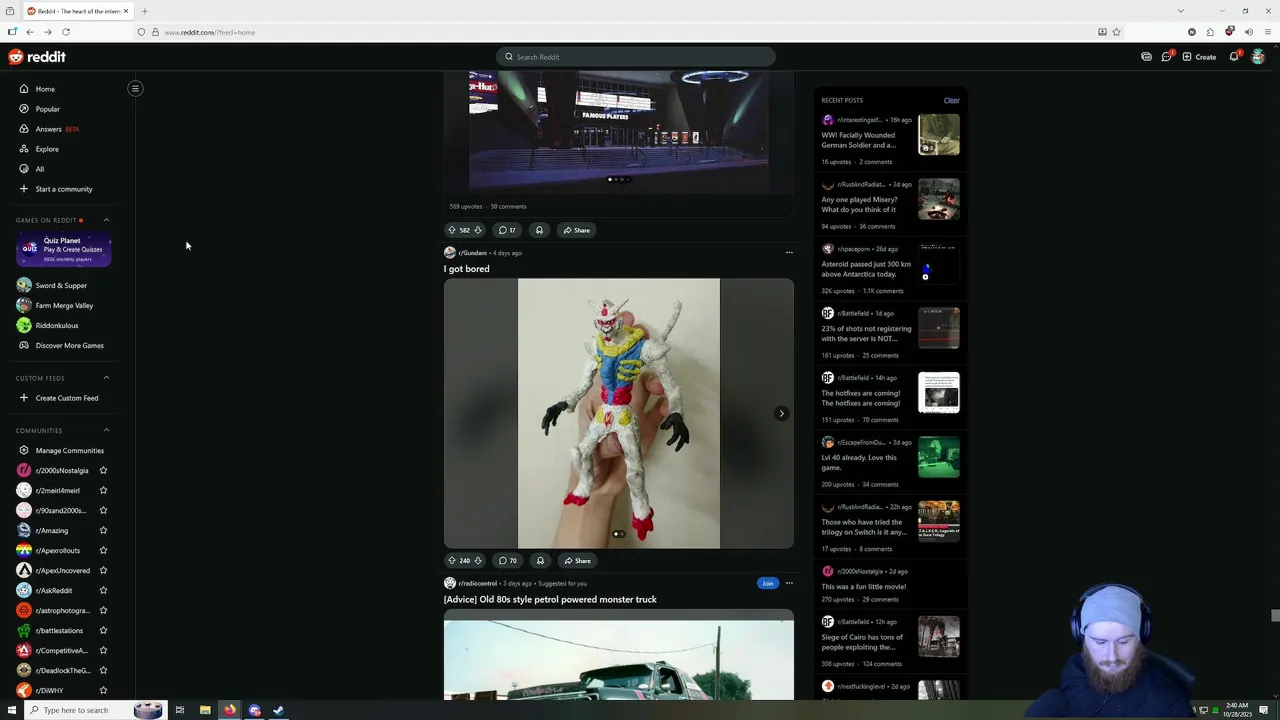Open File Explorer from the taskbar

coord(205,710)
